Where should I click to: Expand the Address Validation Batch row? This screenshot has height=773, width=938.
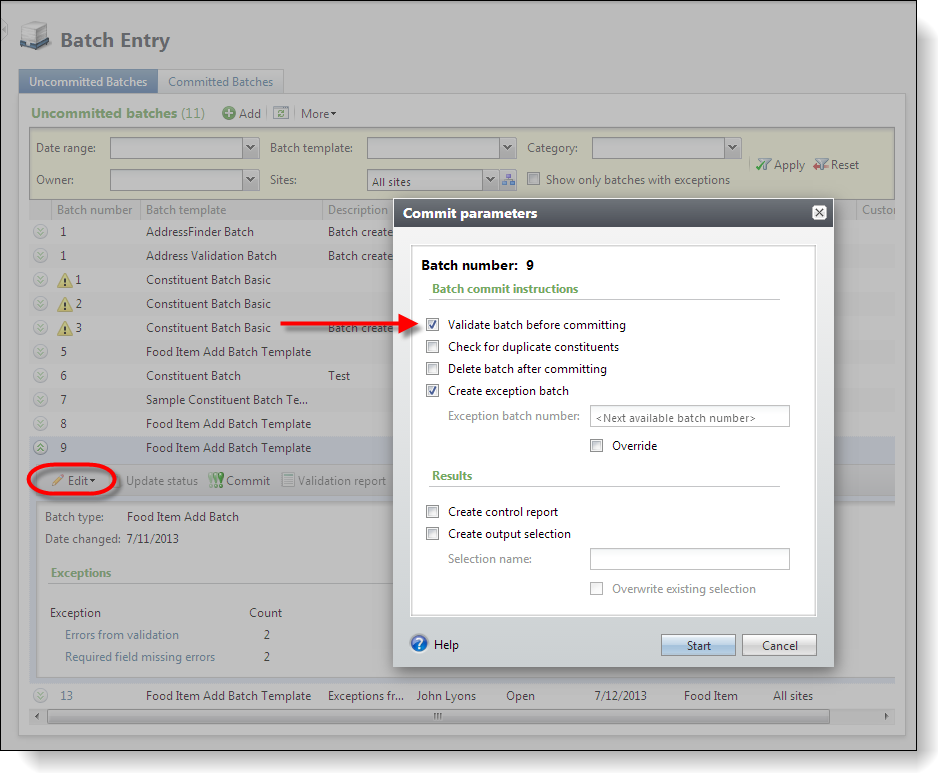pyautogui.click(x=40, y=255)
